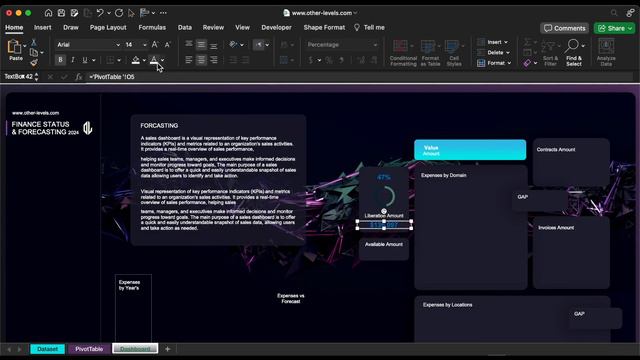Align text left
This screenshot has width=640, height=360.
pyautogui.click(x=189, y=60)
